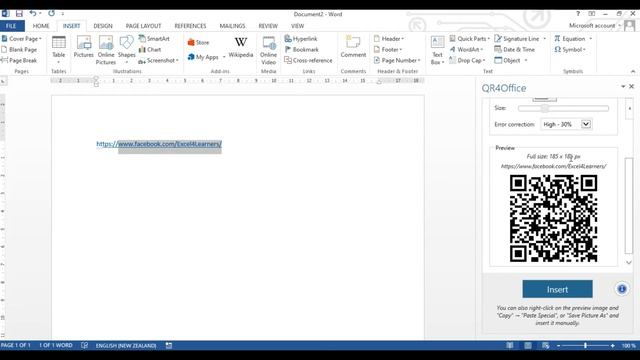Screen dimensions: 640x360
Task: Add a Bookmark
Action: [x=301, y=49]
